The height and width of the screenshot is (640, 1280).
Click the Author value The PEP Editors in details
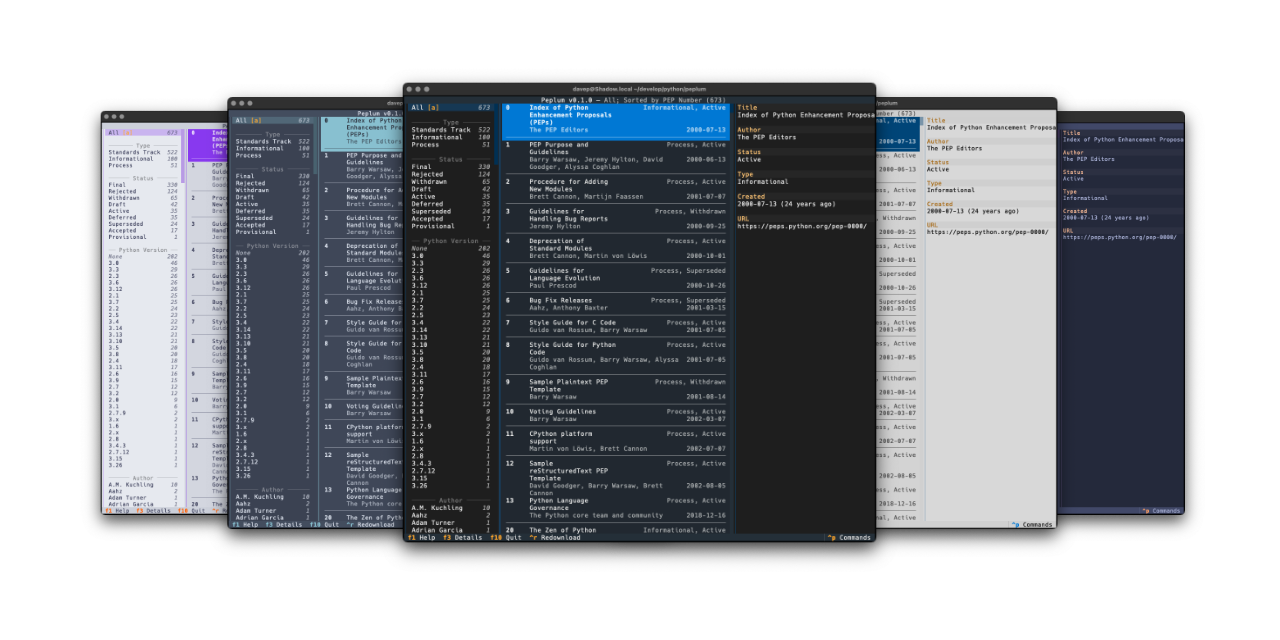[x=767, y=137]
